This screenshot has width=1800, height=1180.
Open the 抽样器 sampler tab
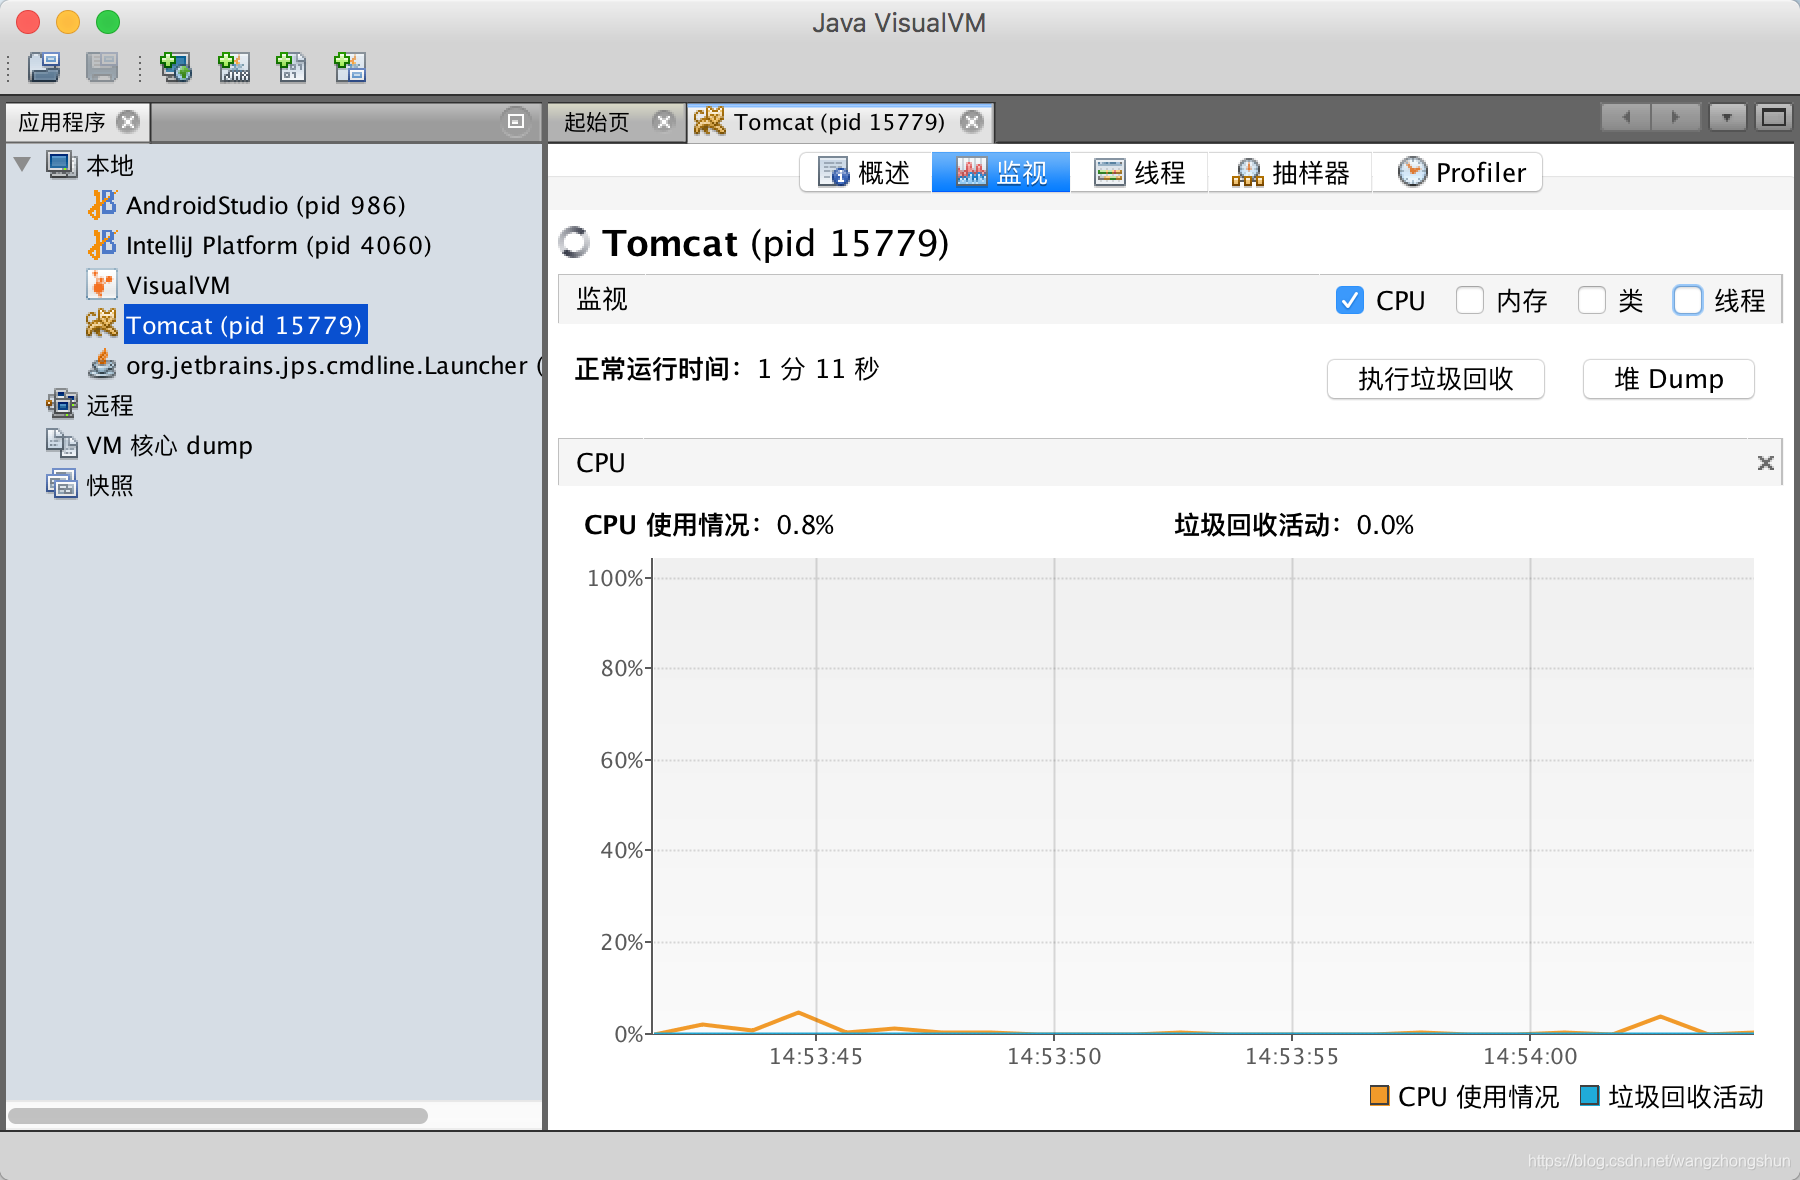tap(1290, 172)
